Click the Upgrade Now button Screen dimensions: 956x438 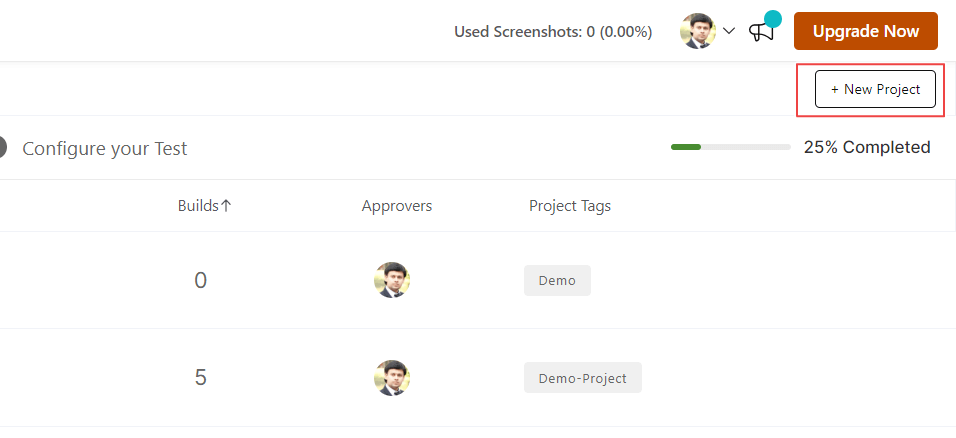(865, 31)
